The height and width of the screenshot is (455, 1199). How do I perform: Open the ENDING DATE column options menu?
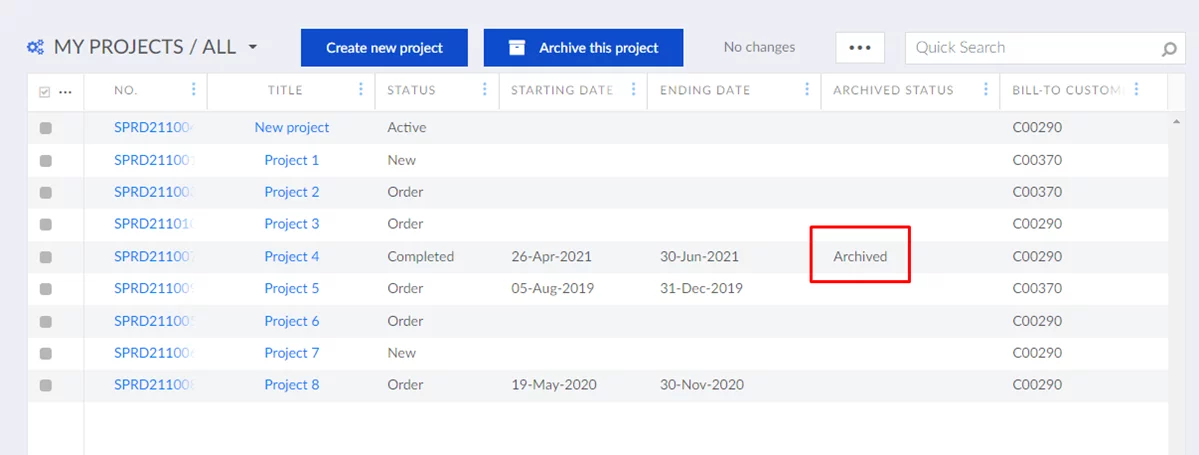[807, 90]
